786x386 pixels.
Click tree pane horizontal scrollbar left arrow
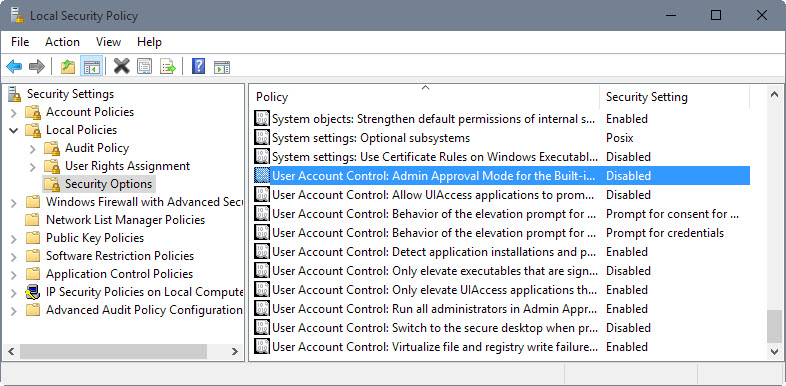tap(12, 351)
